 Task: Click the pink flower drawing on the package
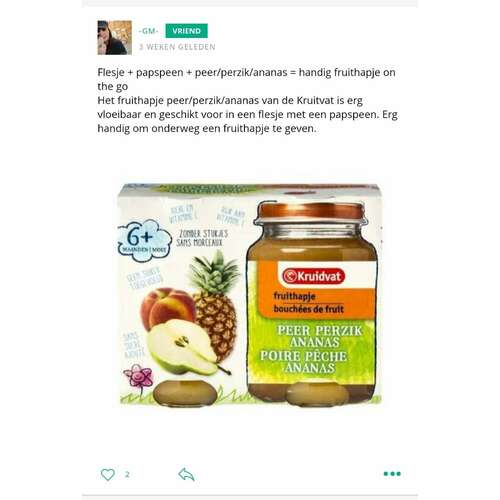tap(138, 377)
